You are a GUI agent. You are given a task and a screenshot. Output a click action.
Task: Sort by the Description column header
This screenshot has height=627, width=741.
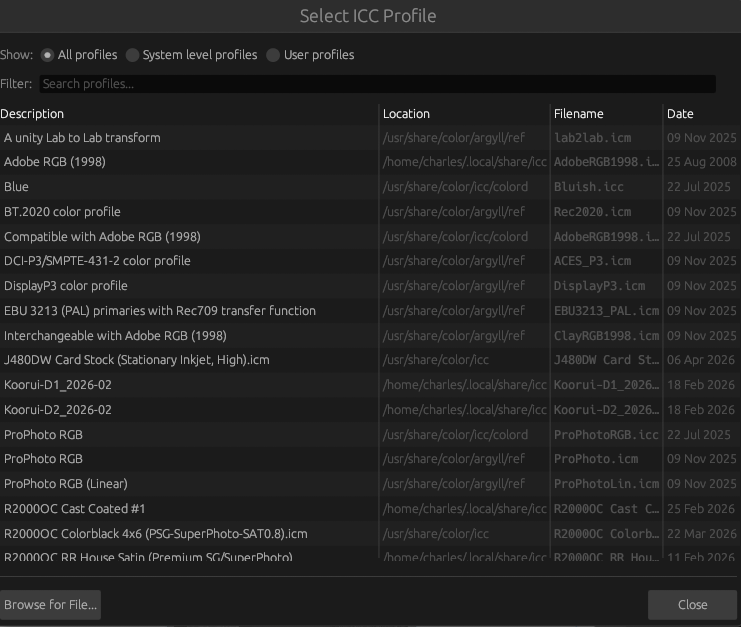[x=32, y=114]
